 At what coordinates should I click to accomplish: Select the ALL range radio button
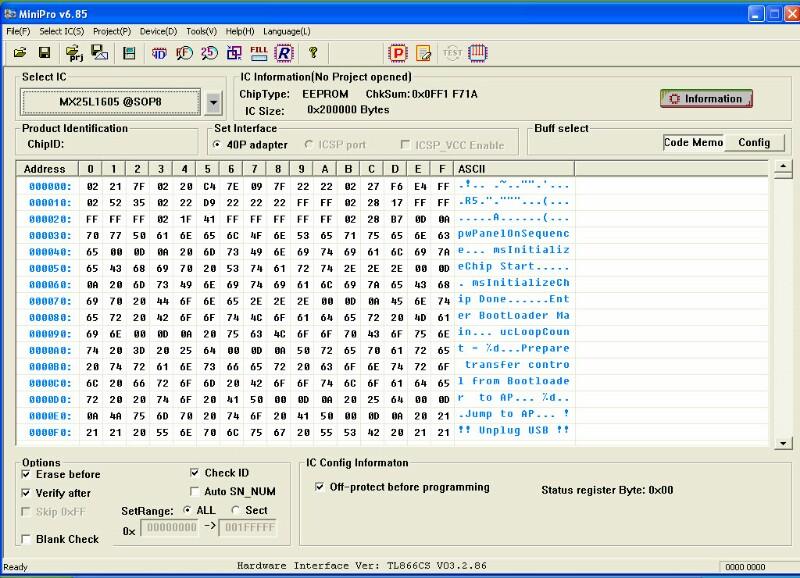coord(187,510)
